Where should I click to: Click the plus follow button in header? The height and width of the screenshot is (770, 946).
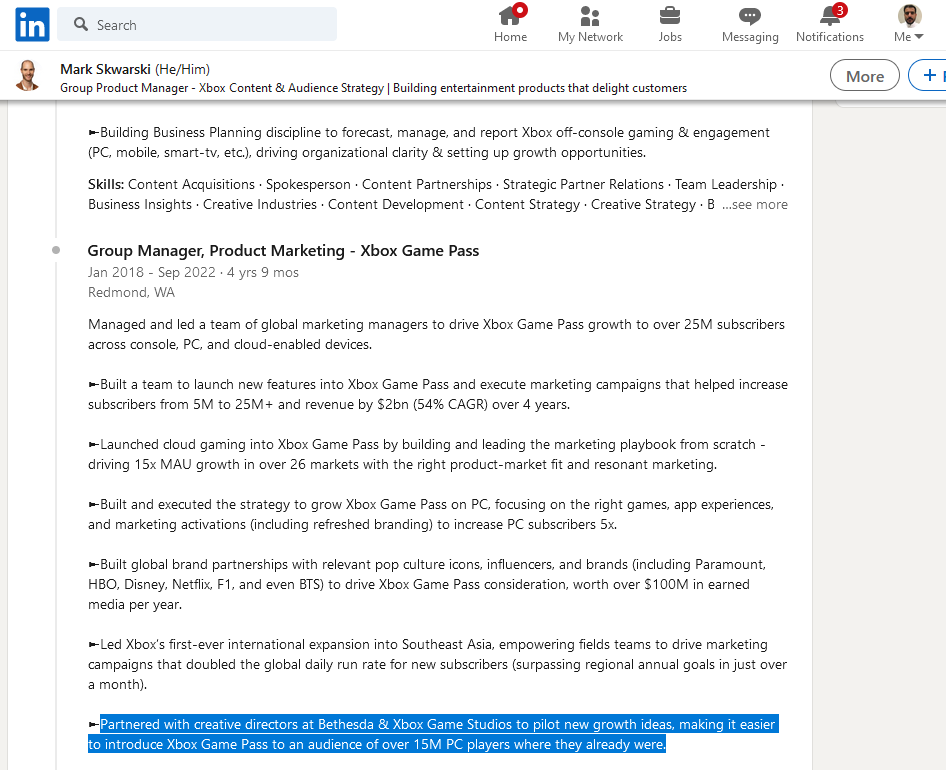tap(928, 75)
